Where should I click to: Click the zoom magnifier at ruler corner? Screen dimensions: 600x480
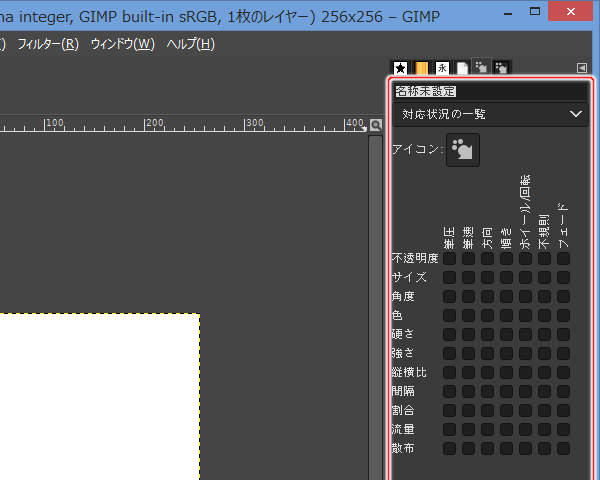(x=375, y=125)
